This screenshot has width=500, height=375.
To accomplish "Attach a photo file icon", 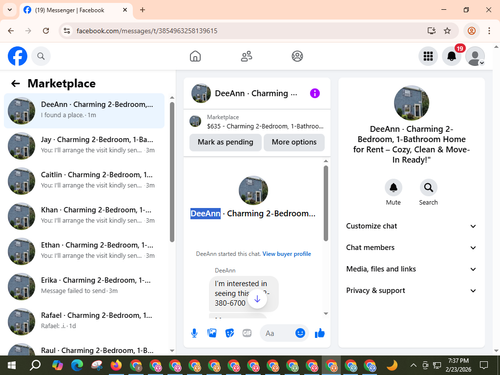I will pos(212,333).
